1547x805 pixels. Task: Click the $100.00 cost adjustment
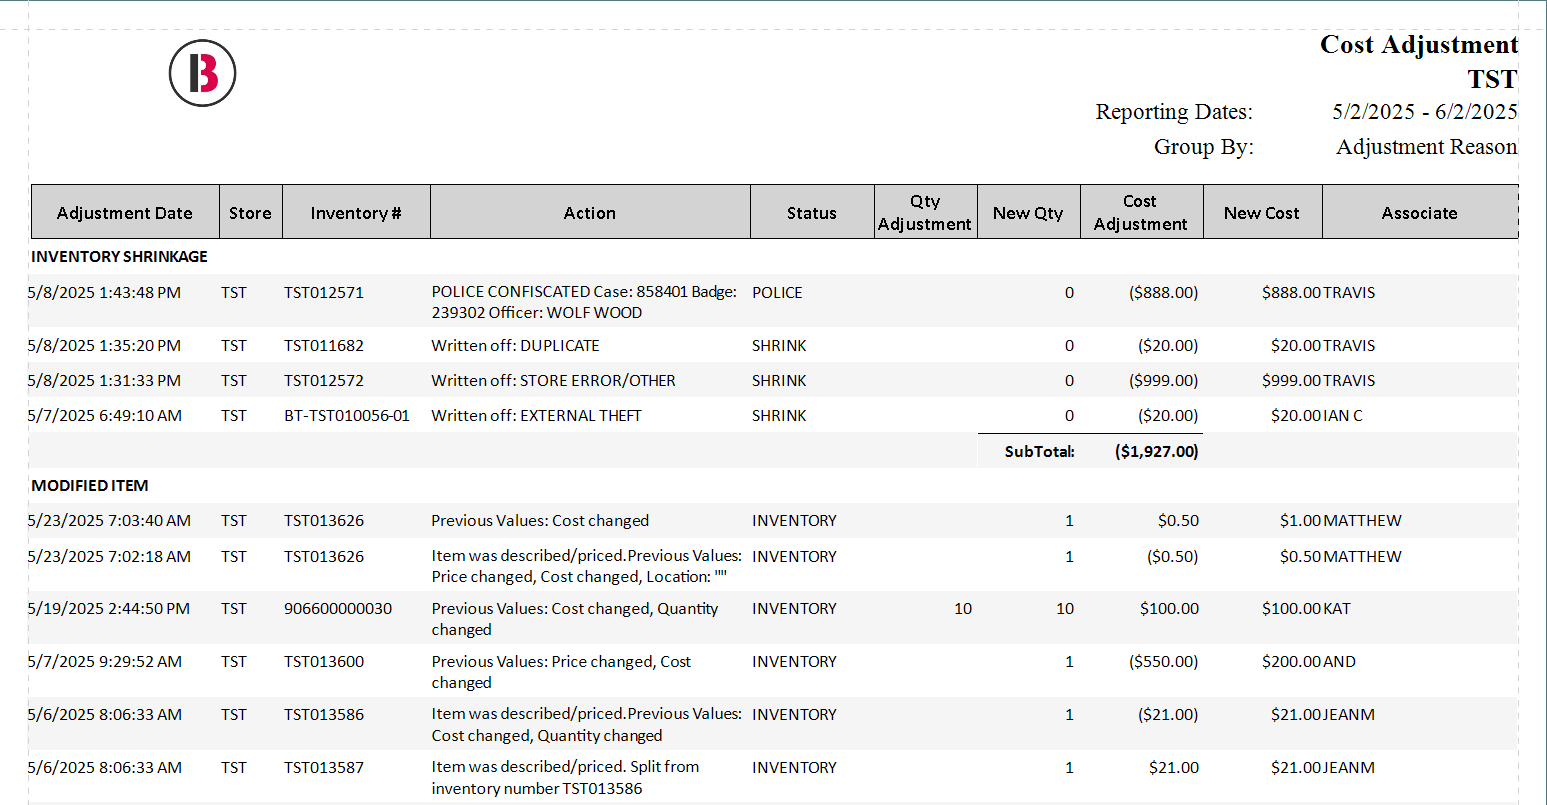(x=1169, y=608)
